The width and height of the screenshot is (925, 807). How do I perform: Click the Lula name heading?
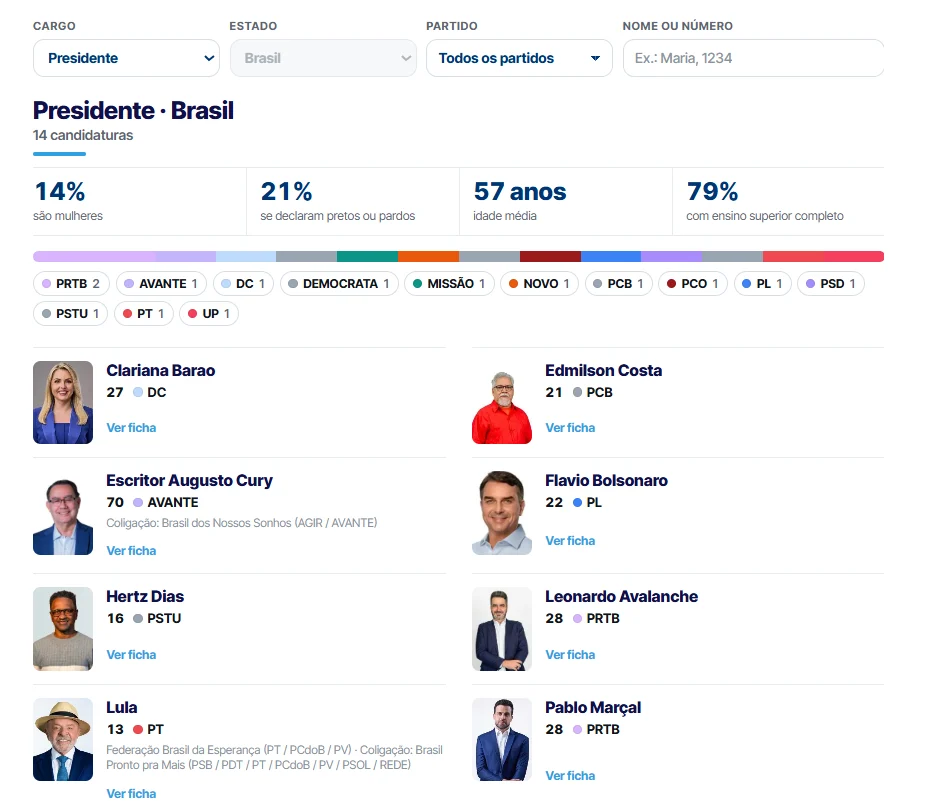122,707
